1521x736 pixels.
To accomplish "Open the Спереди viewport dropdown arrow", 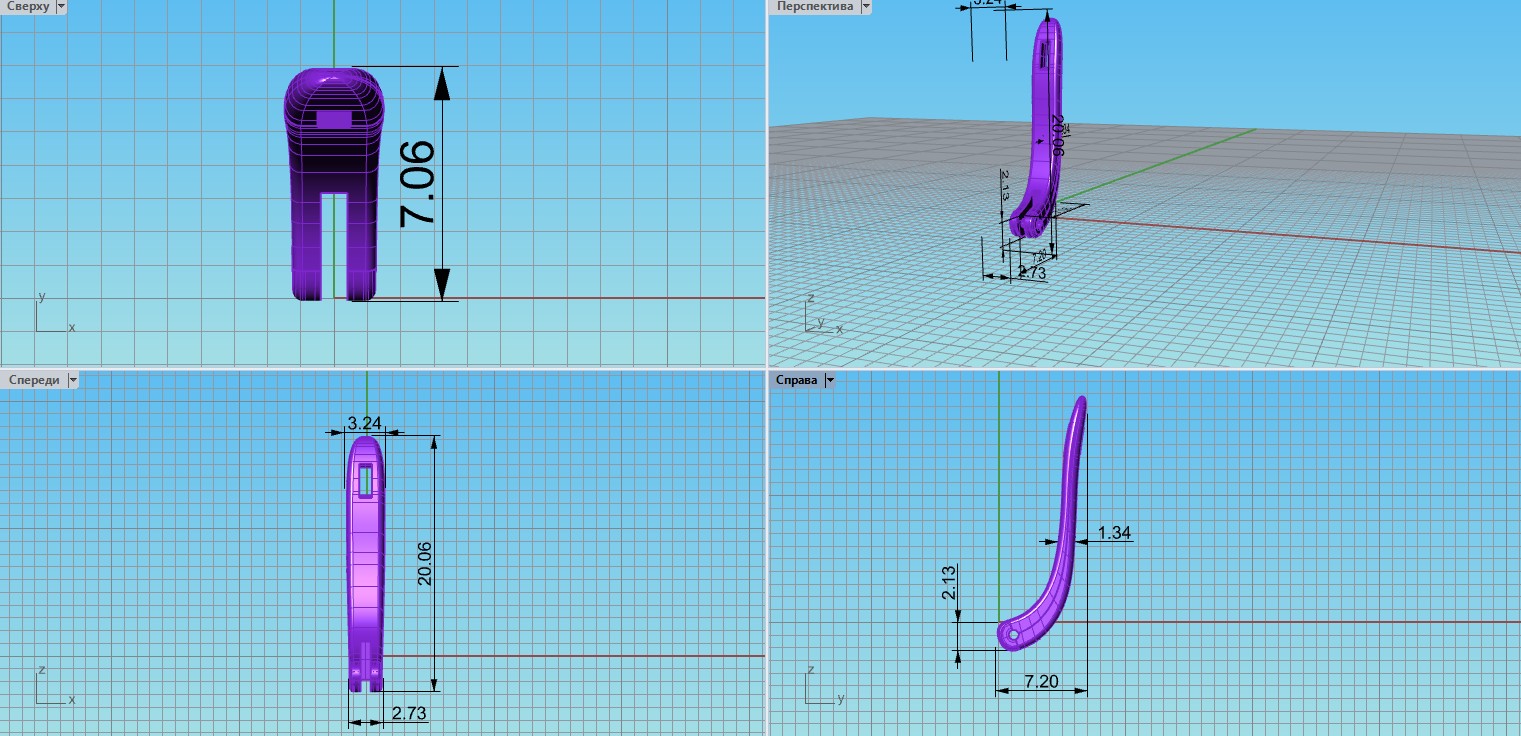I will [x=71, y=380].
